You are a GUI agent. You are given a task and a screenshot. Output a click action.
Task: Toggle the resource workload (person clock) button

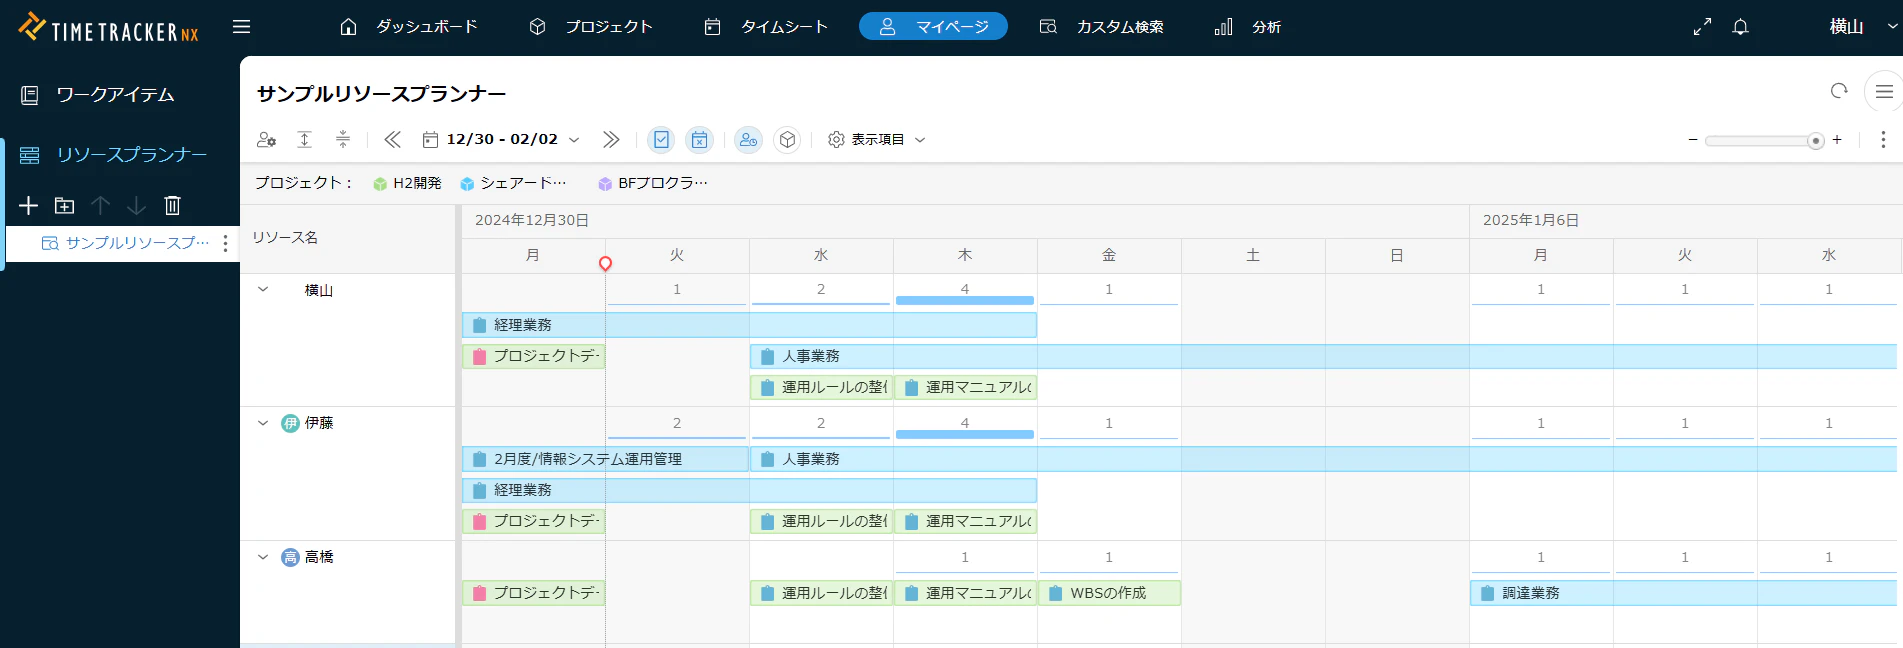pyautogui.click(x=748, y=140)
